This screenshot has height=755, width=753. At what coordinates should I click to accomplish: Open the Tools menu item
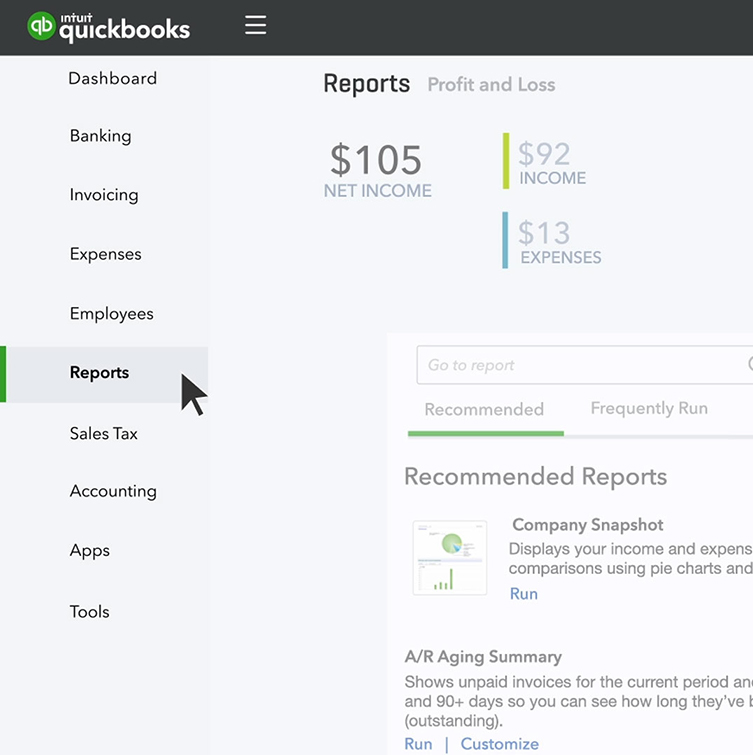[x=90, y=612]
